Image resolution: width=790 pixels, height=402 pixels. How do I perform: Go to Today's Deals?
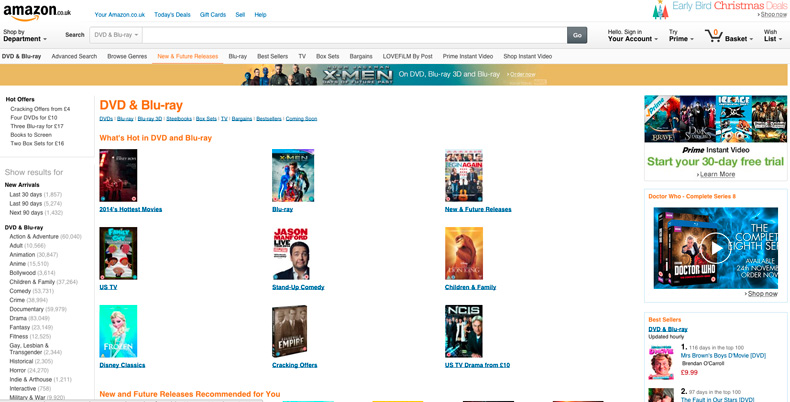click(172, 15)
